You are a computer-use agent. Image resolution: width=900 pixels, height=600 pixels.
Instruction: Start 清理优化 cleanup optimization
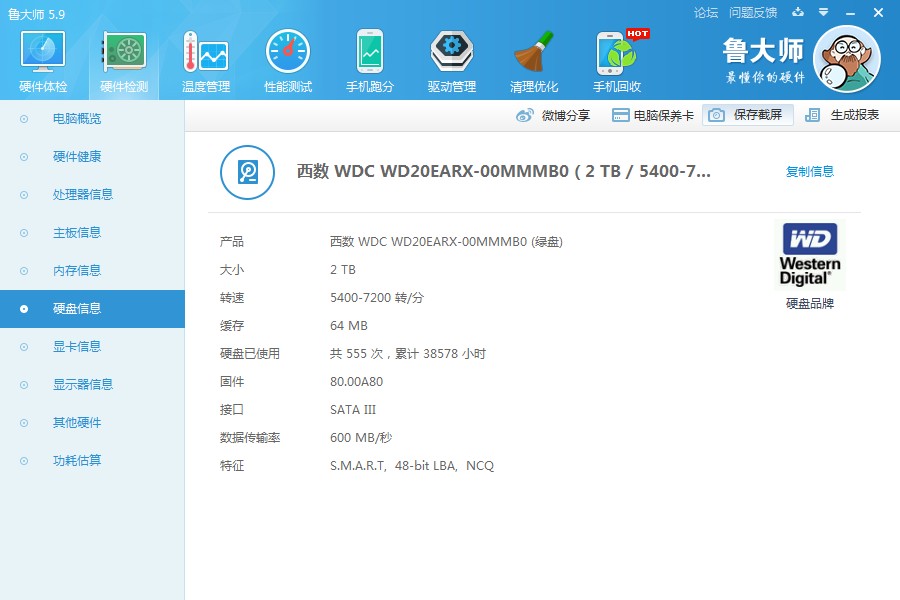(533, 55)
